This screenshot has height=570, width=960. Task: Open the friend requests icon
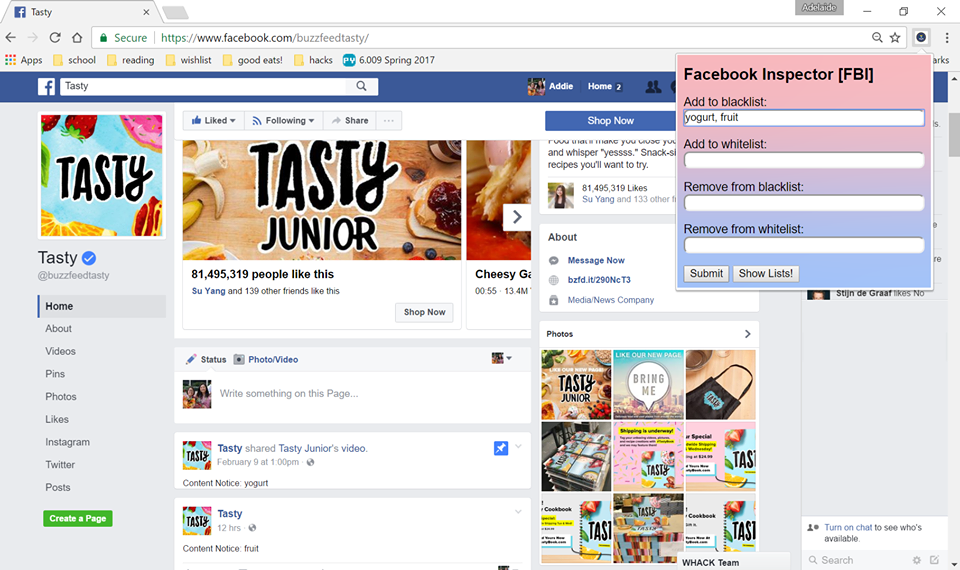[x=653, y=86]
